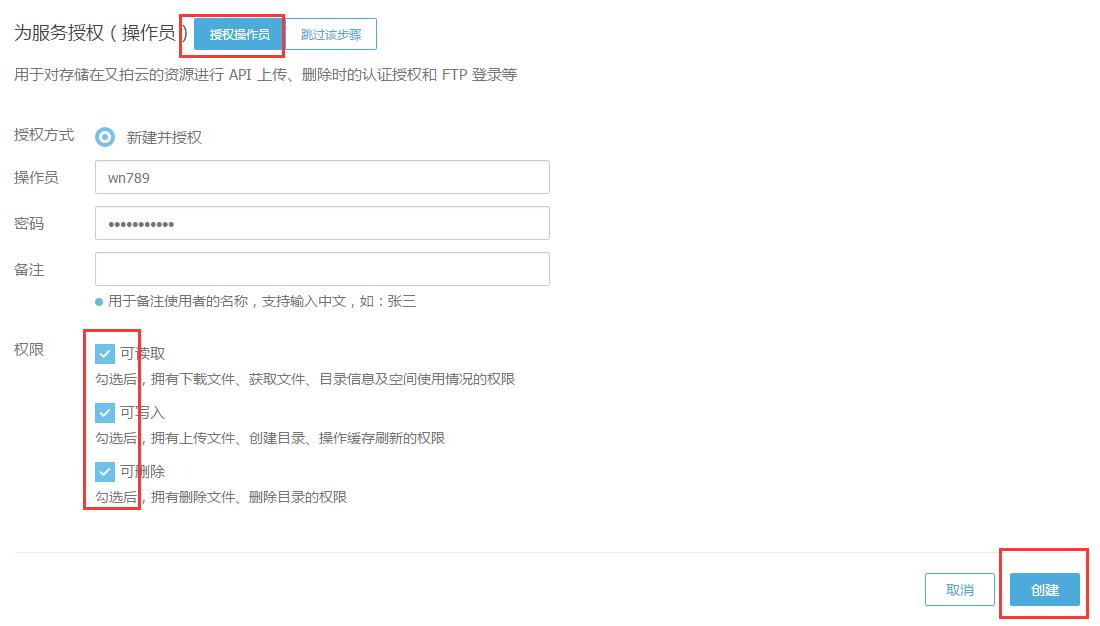Image resolution: width=1100 pixels, height=626 pixels.
Task: Click the 可读取 description about 下载文件
Action: click(x=305, y=379)
